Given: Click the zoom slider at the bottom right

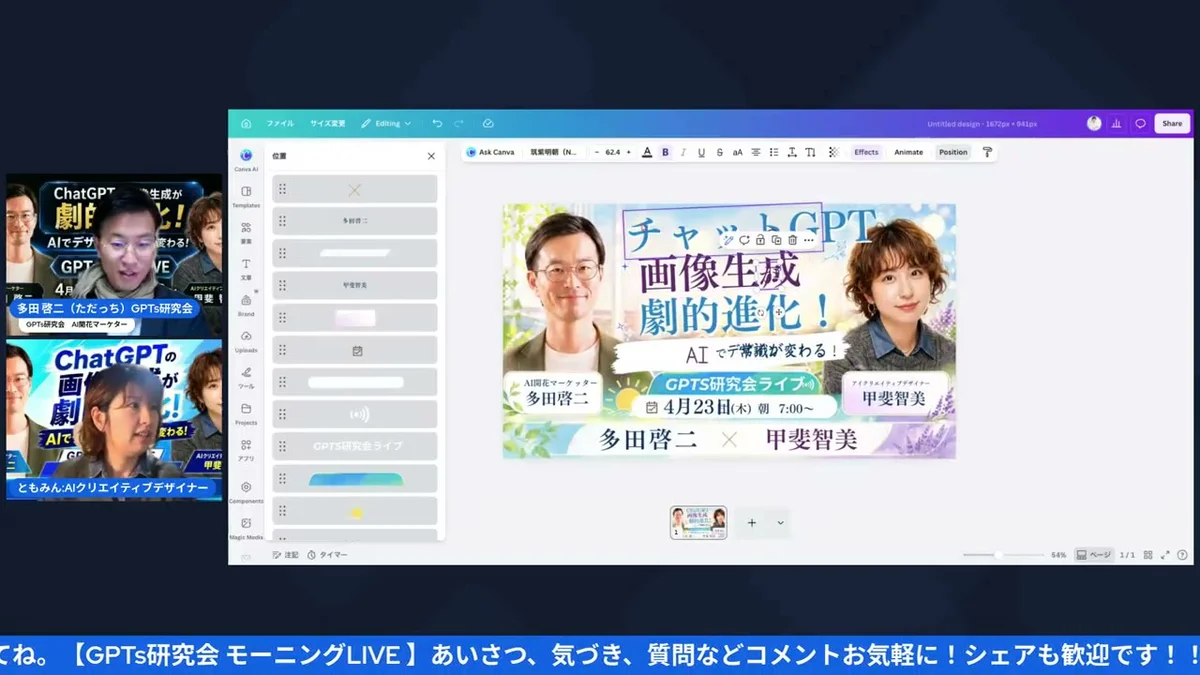Looking at the screenshot, I should tap(1000, 554).
